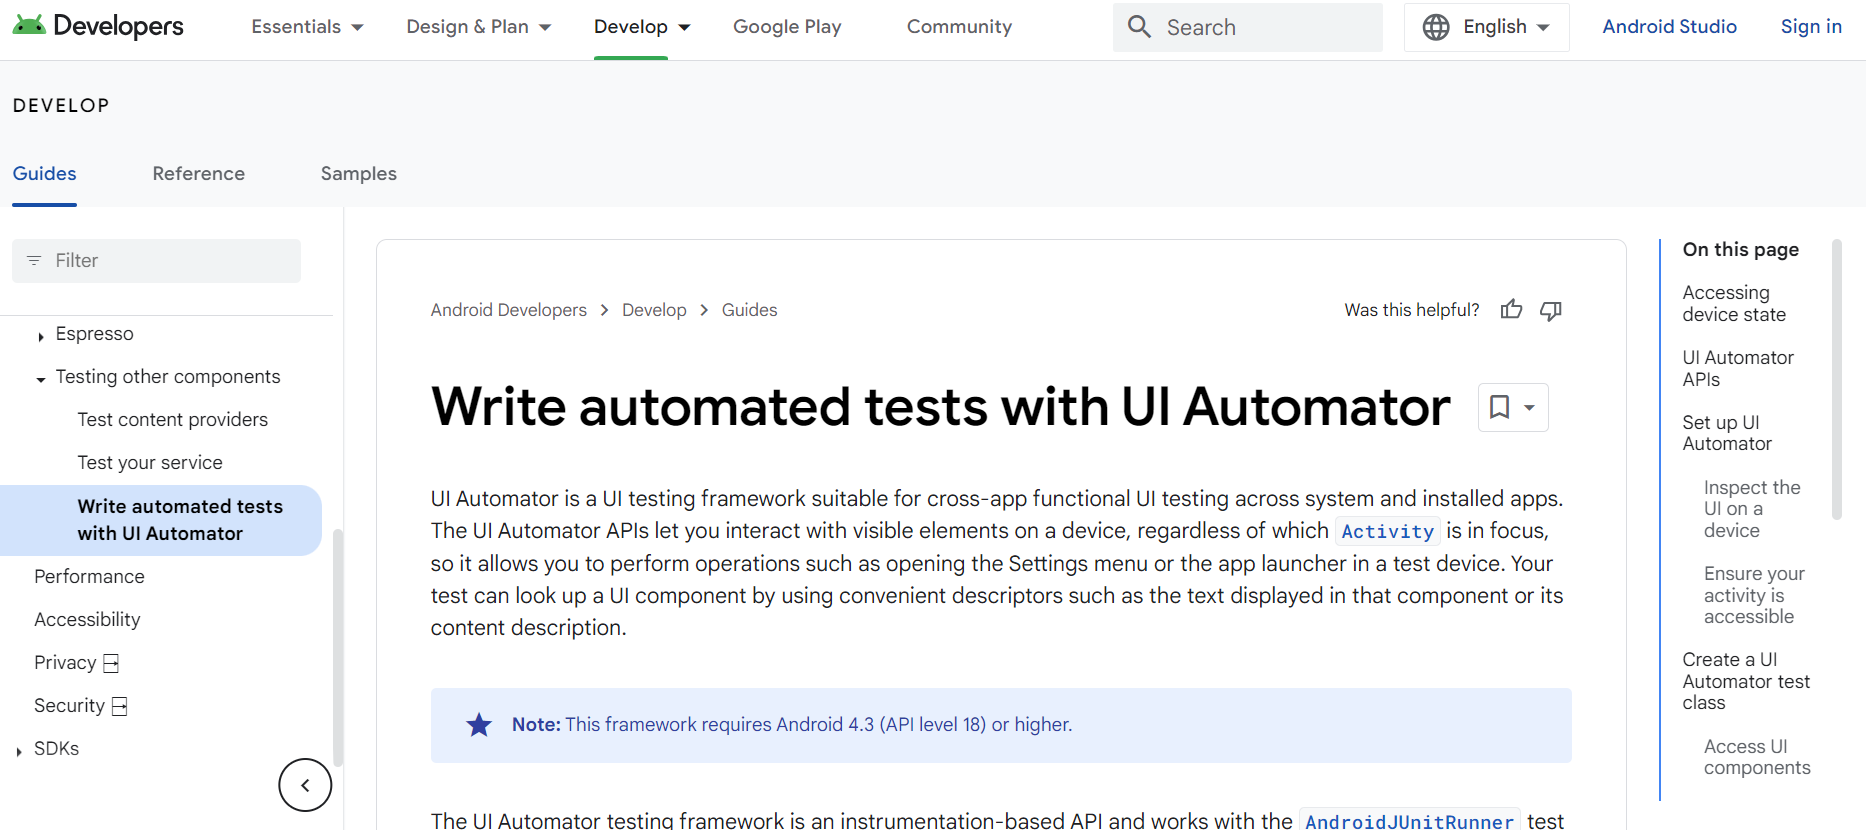Open the Community menu item

(959, 27)
